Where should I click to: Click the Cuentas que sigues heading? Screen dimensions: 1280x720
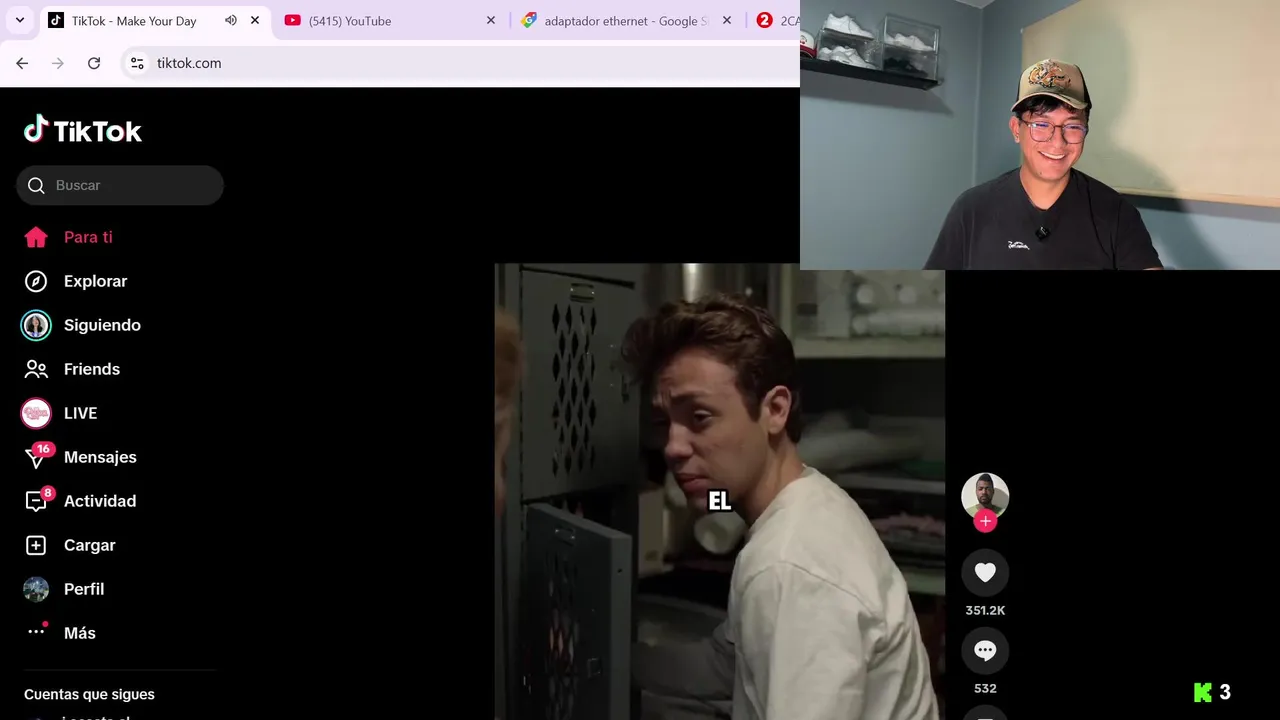click(x=89, y=694)
